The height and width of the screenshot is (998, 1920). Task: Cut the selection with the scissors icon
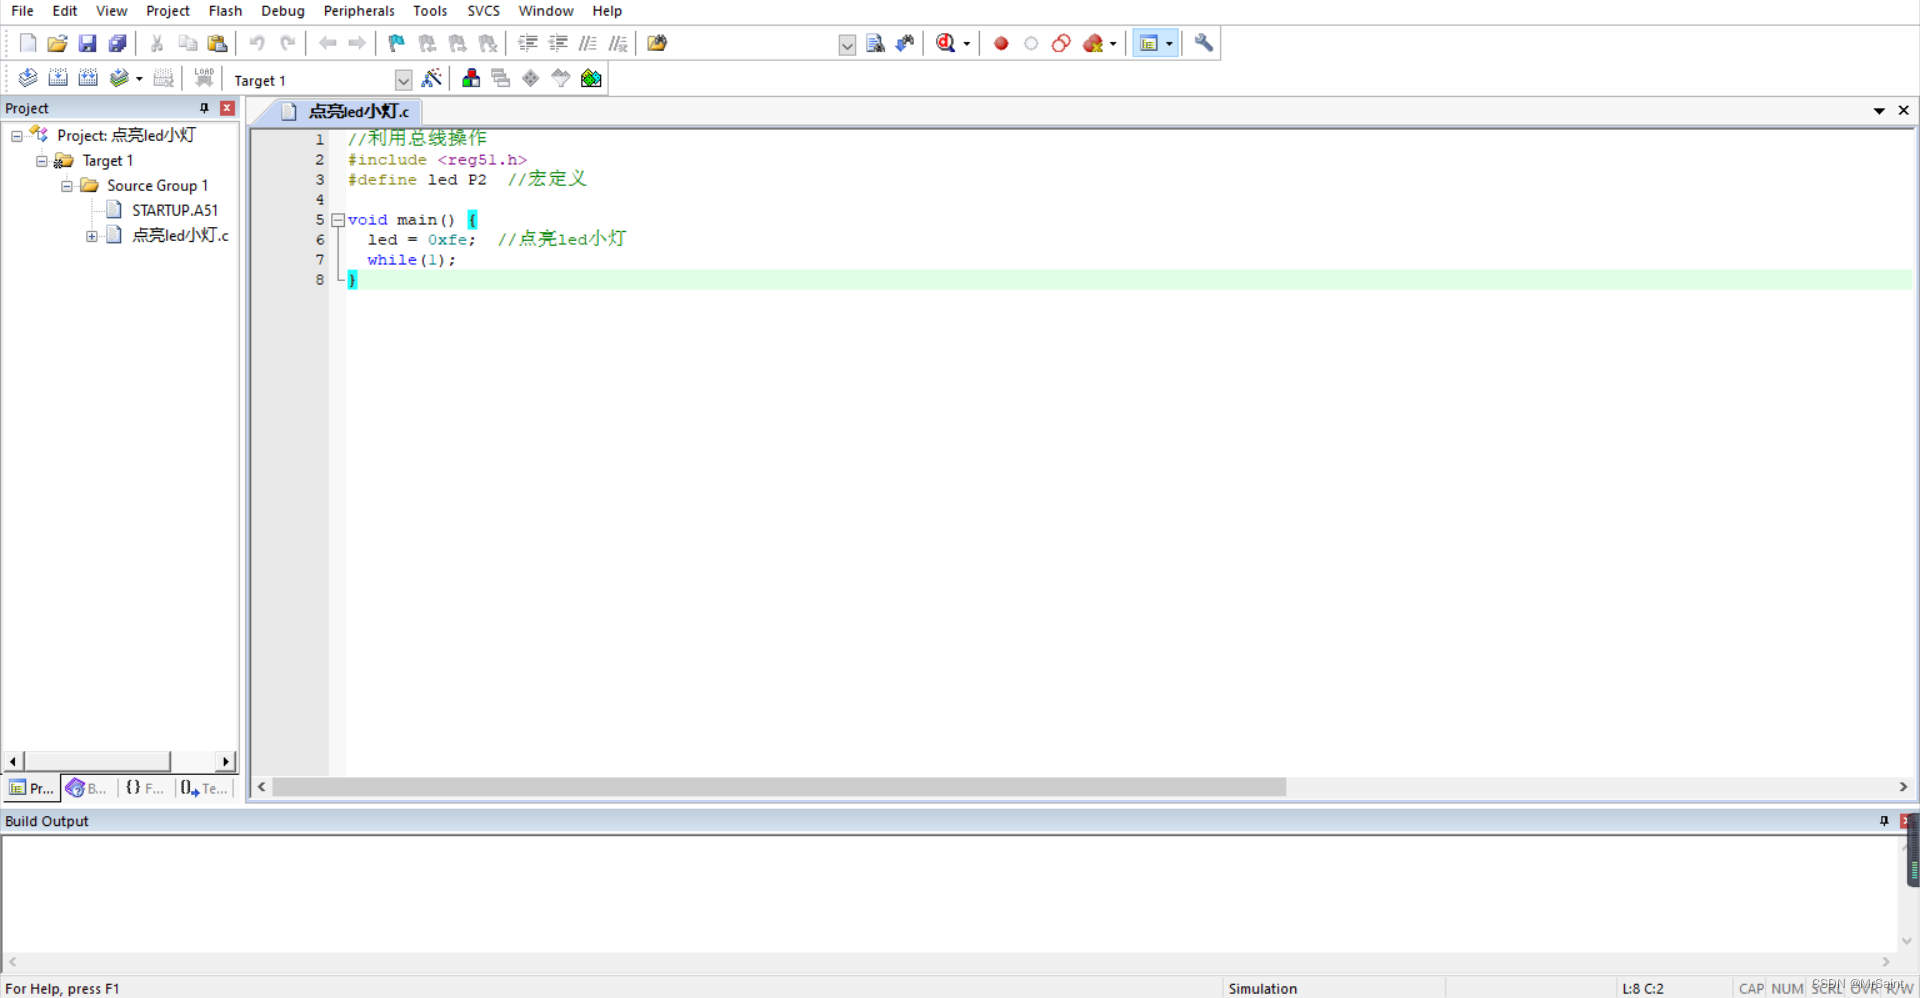(x=157, y=43)
